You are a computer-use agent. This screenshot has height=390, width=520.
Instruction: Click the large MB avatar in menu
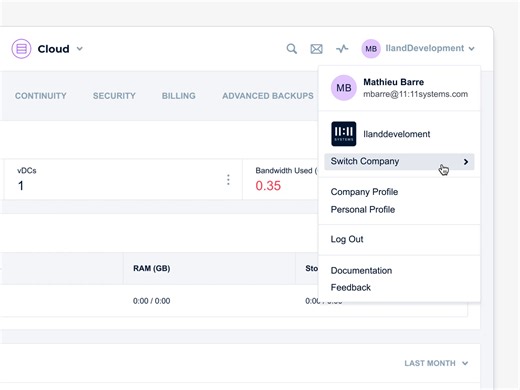[344, 88]
